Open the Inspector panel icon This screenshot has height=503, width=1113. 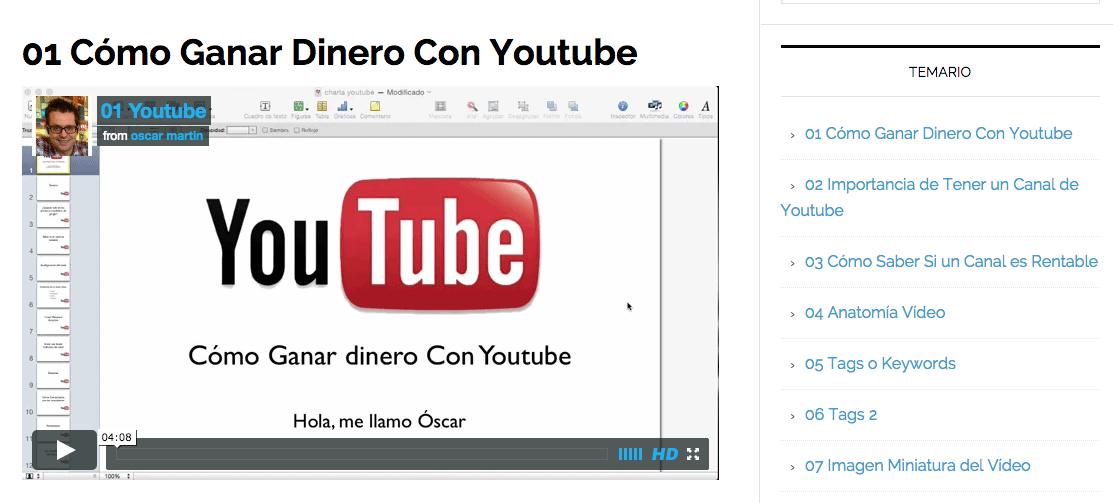[623, 106]
